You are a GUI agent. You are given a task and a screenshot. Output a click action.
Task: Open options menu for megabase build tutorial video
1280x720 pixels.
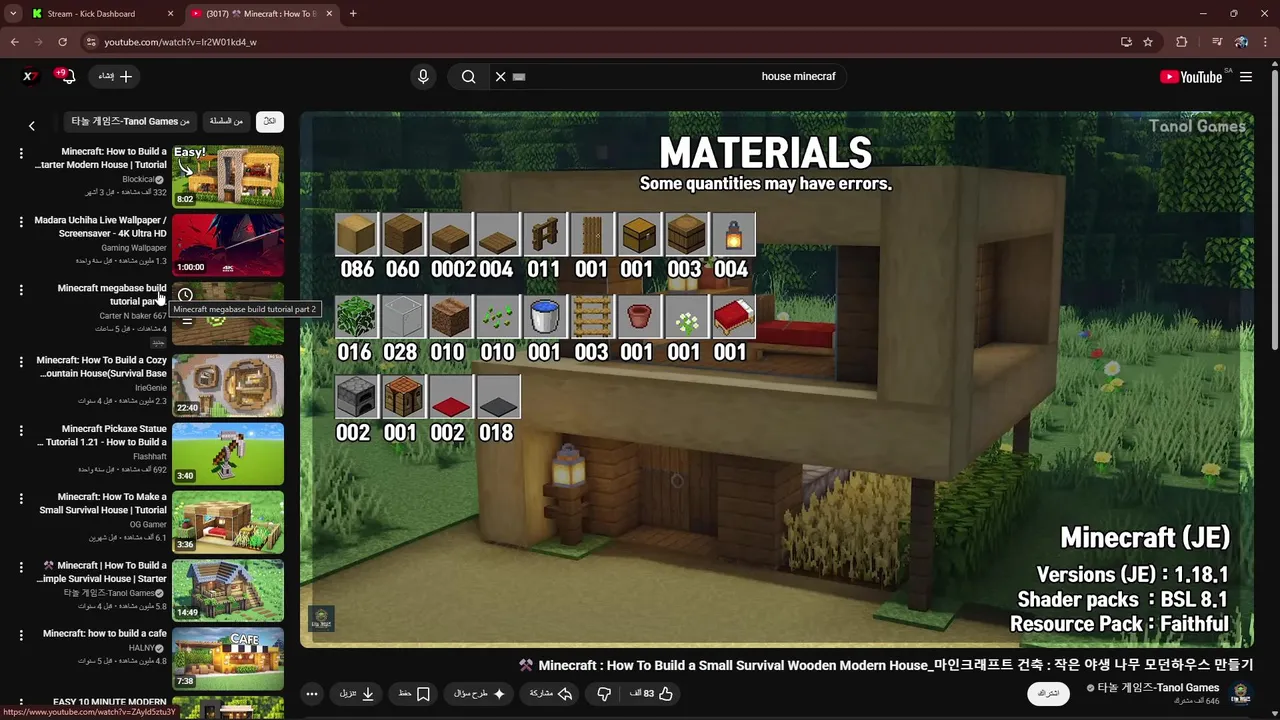pos(21,290)
